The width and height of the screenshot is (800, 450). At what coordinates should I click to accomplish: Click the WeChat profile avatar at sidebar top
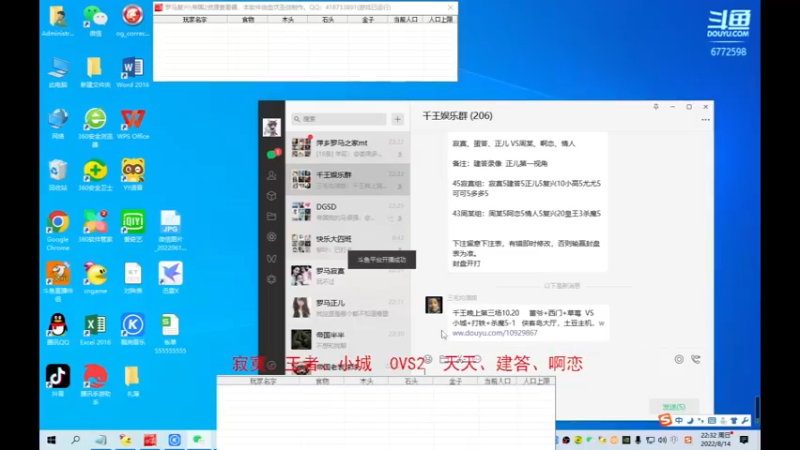271,127
